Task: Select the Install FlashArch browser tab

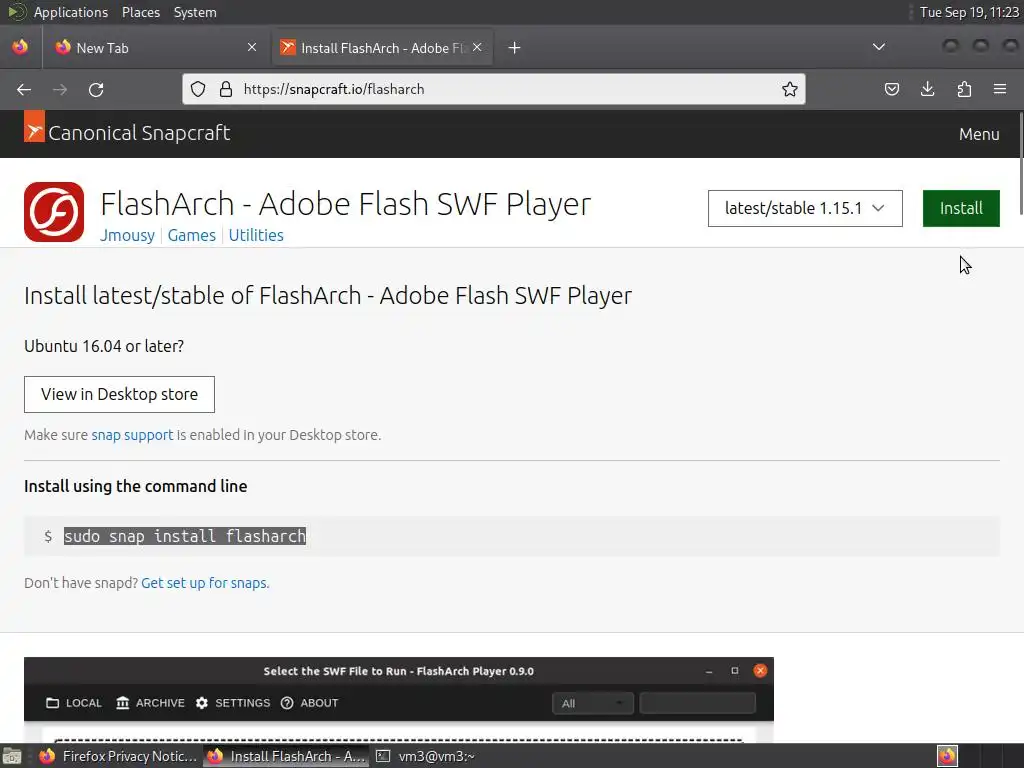Action: (x=382, y=48)
